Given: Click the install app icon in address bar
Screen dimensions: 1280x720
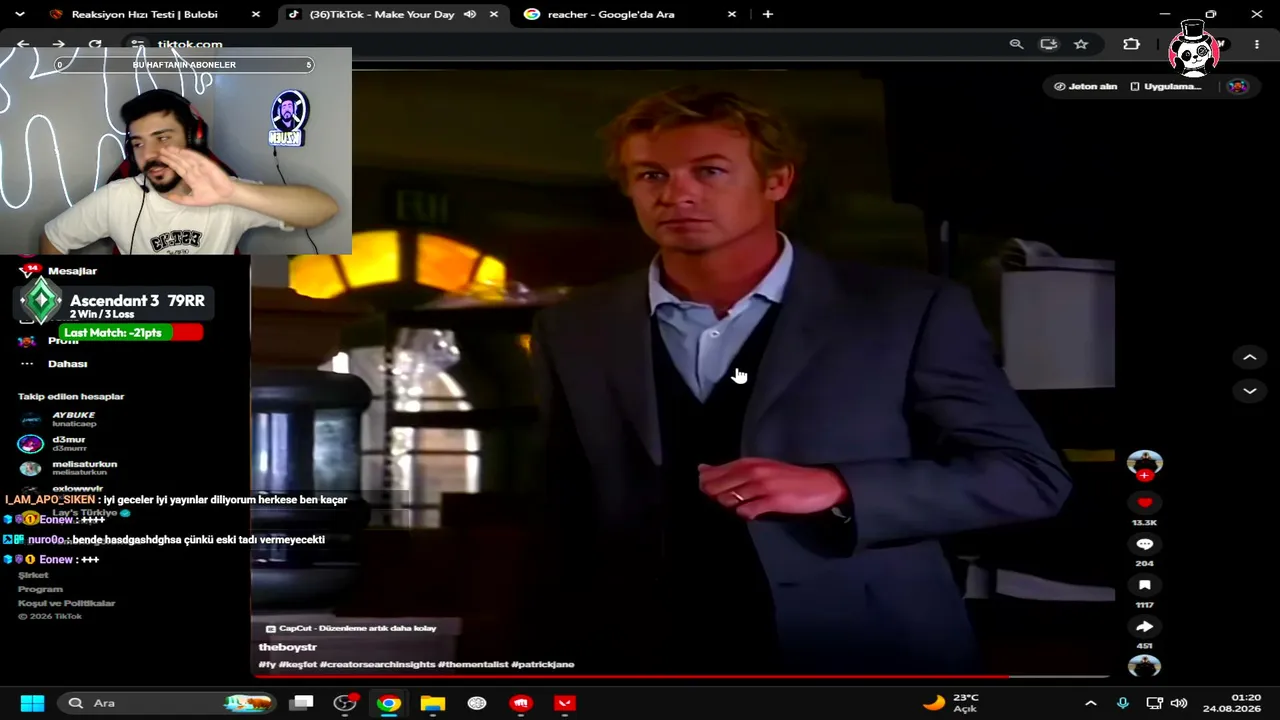Looking at the screenshot, I should pyautogui.click(x=1048, y=44).
